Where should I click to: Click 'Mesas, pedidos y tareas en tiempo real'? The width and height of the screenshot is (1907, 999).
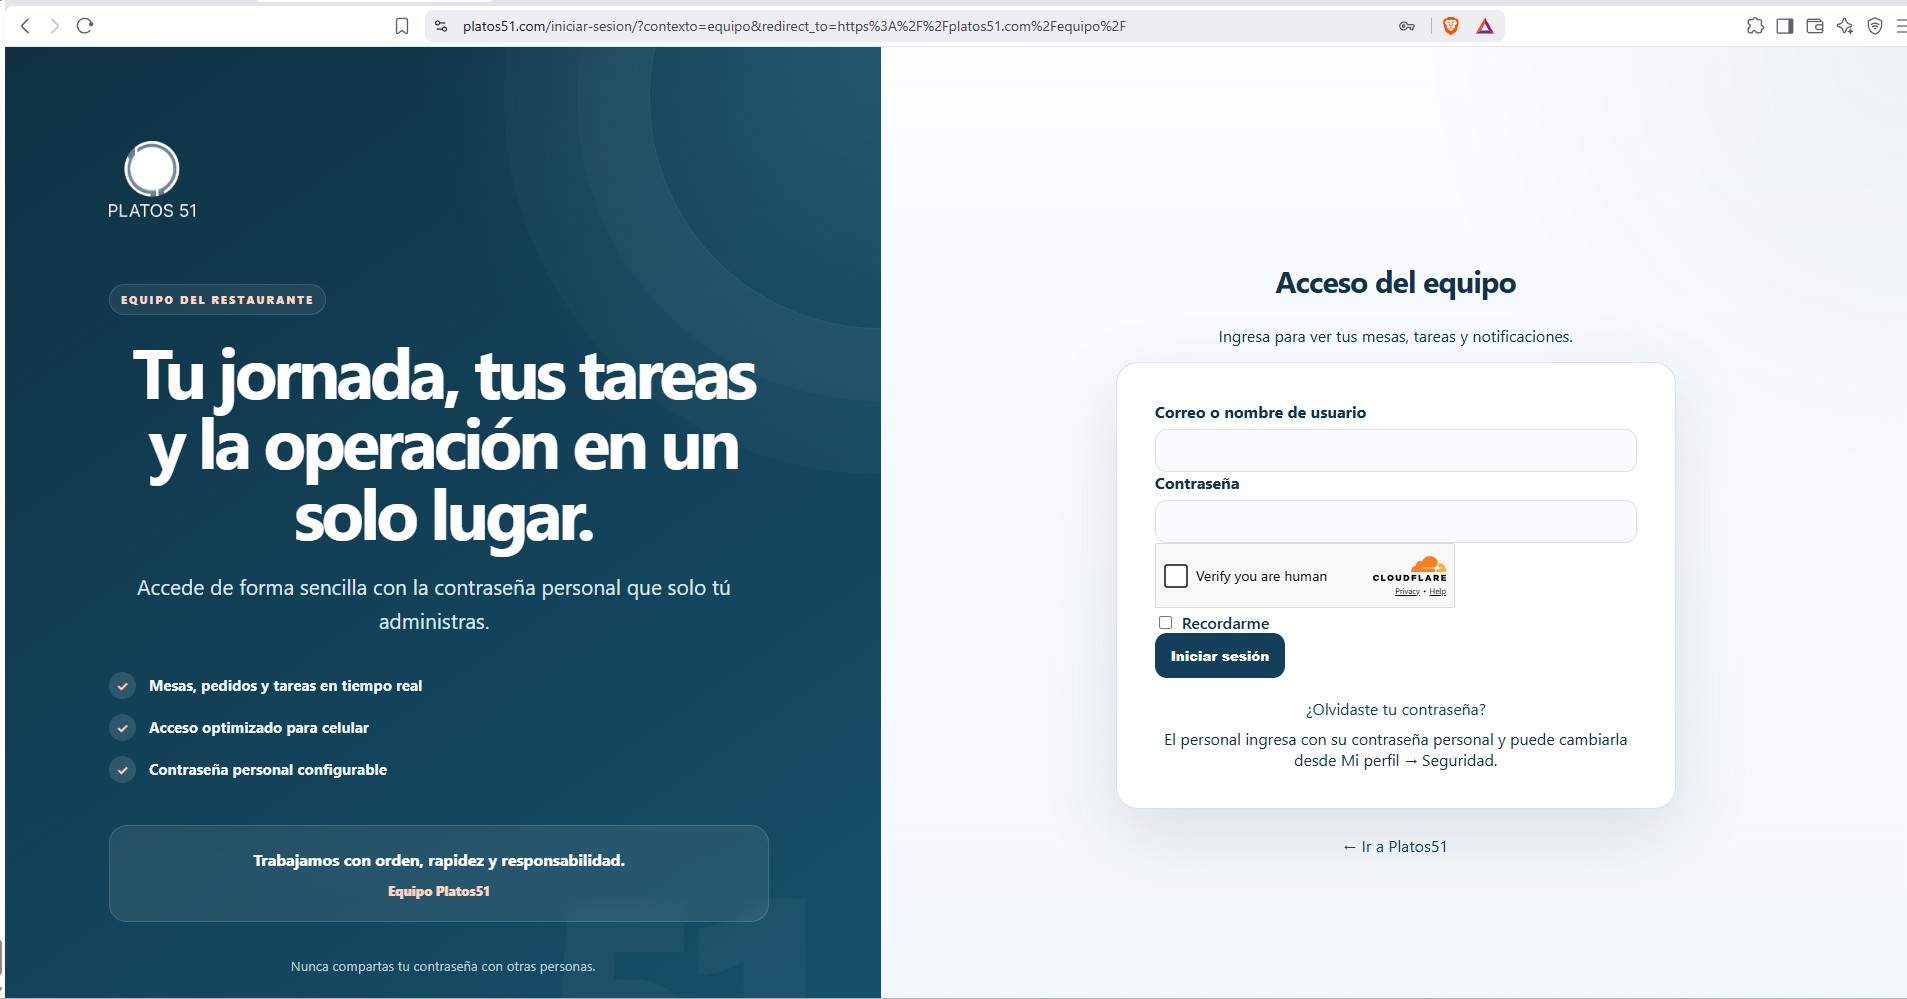[285, 686]
